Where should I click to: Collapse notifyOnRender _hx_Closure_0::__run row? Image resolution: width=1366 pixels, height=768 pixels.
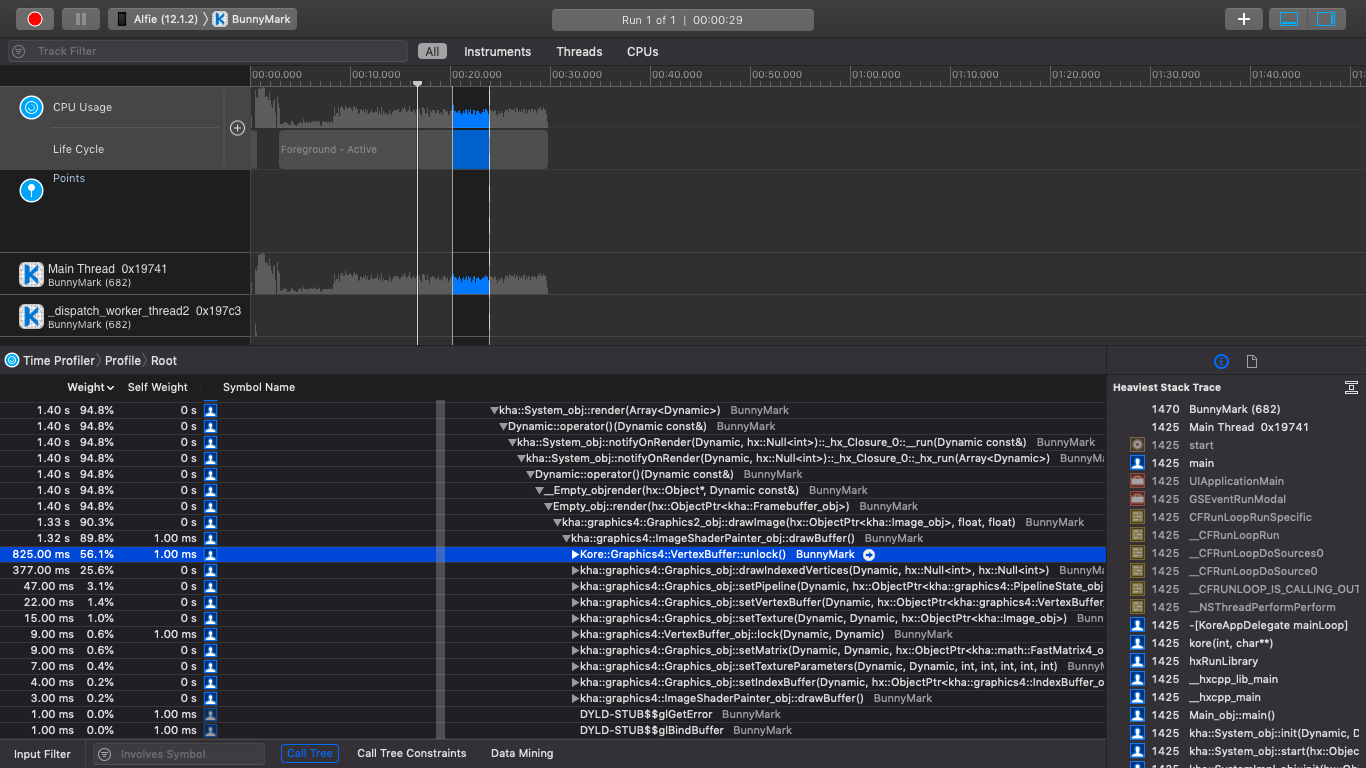(512, 443)
